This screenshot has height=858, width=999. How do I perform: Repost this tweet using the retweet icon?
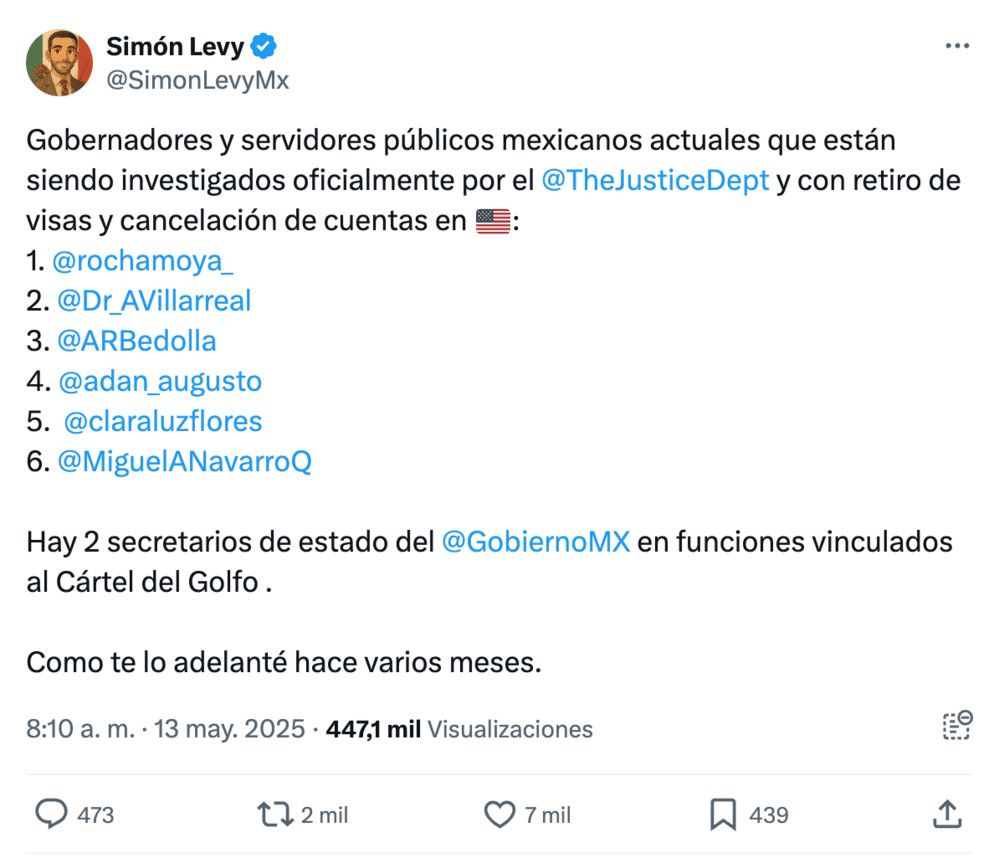273,815
